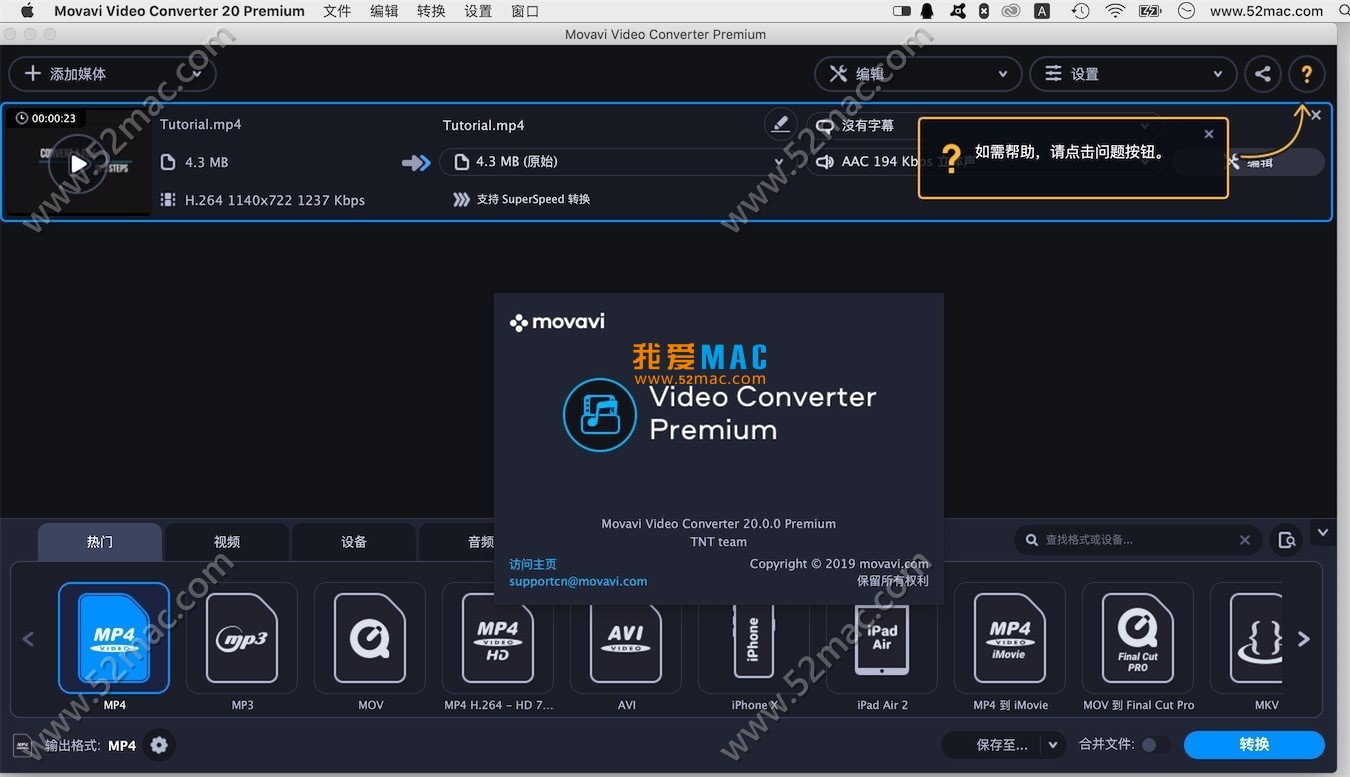Remove Tutorial.mp4 with the X button
This screenshot has height=777, width=1350.
1316,115
